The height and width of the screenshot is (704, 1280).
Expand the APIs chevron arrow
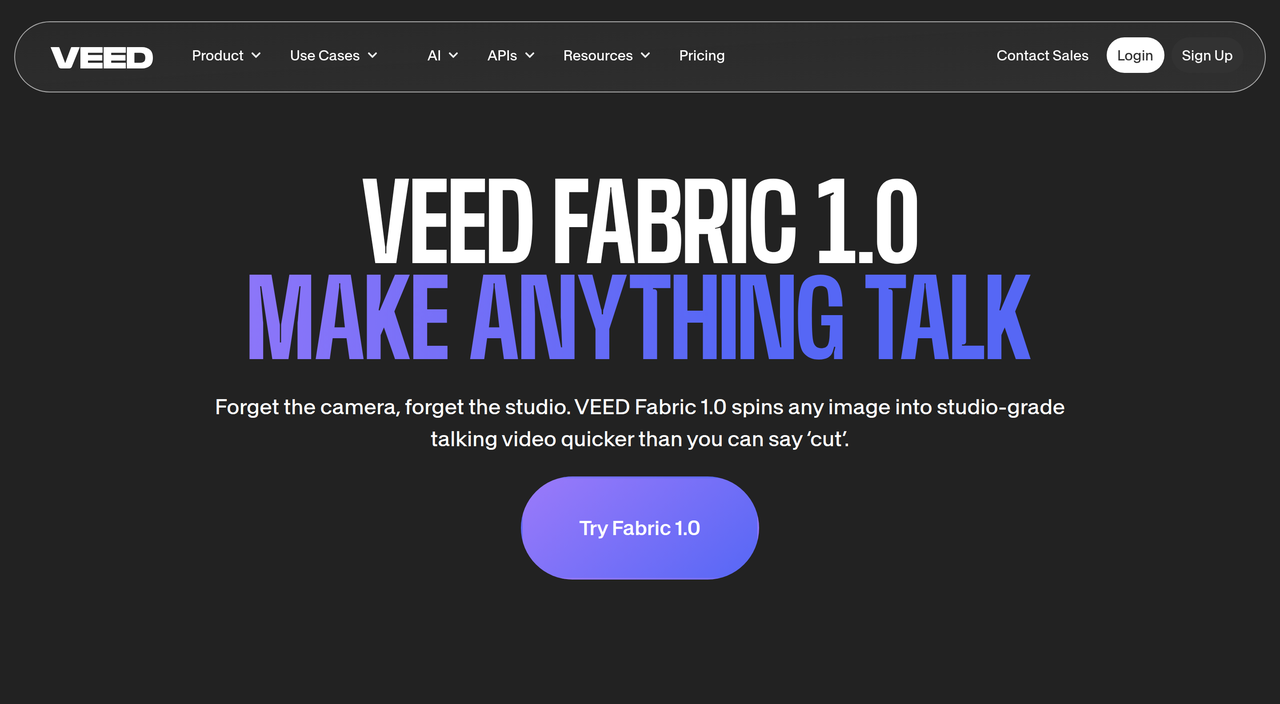point(529,56)
